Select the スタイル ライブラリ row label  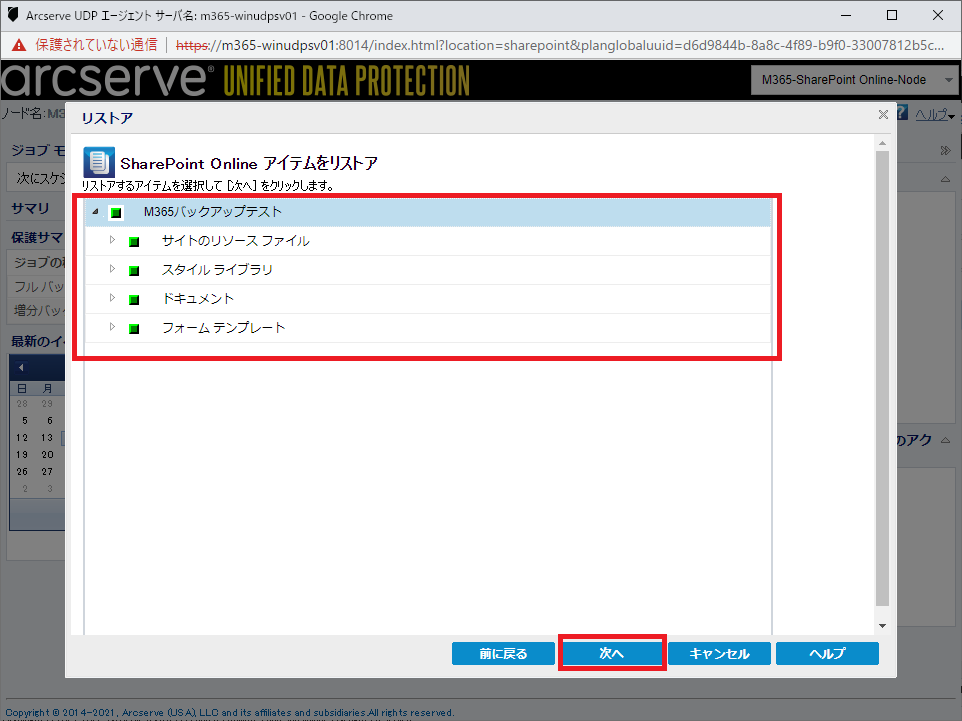tap(217, 270)
